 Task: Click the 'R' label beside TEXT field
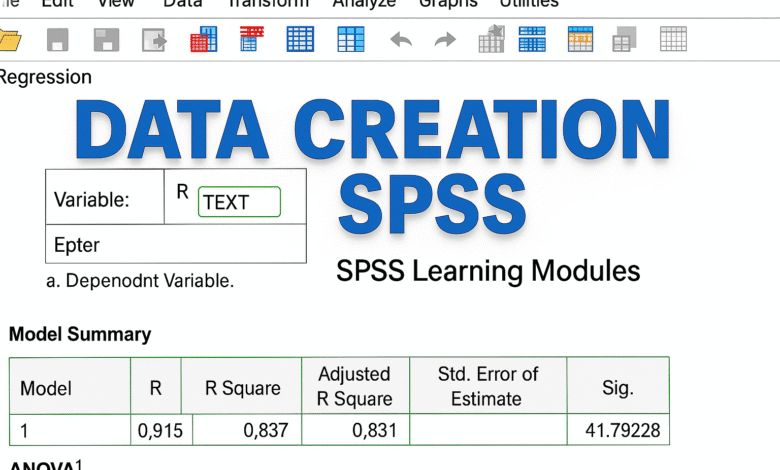click(x=183, y=191)
